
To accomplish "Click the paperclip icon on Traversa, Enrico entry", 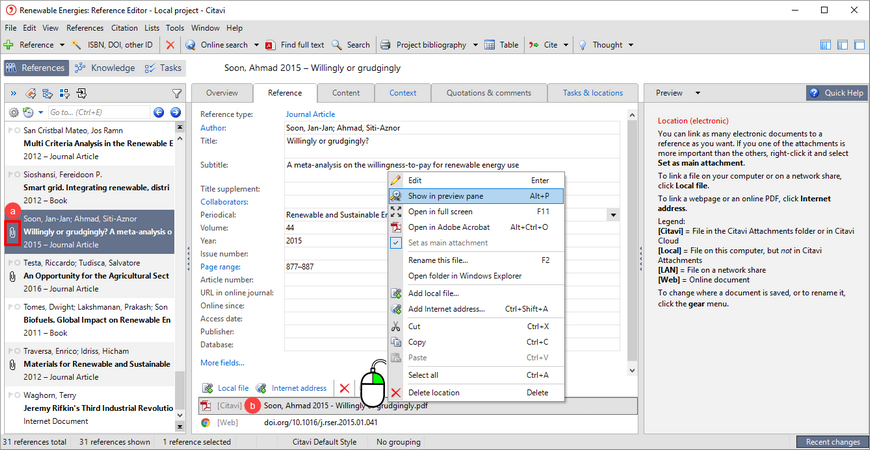I will [12, 364].
